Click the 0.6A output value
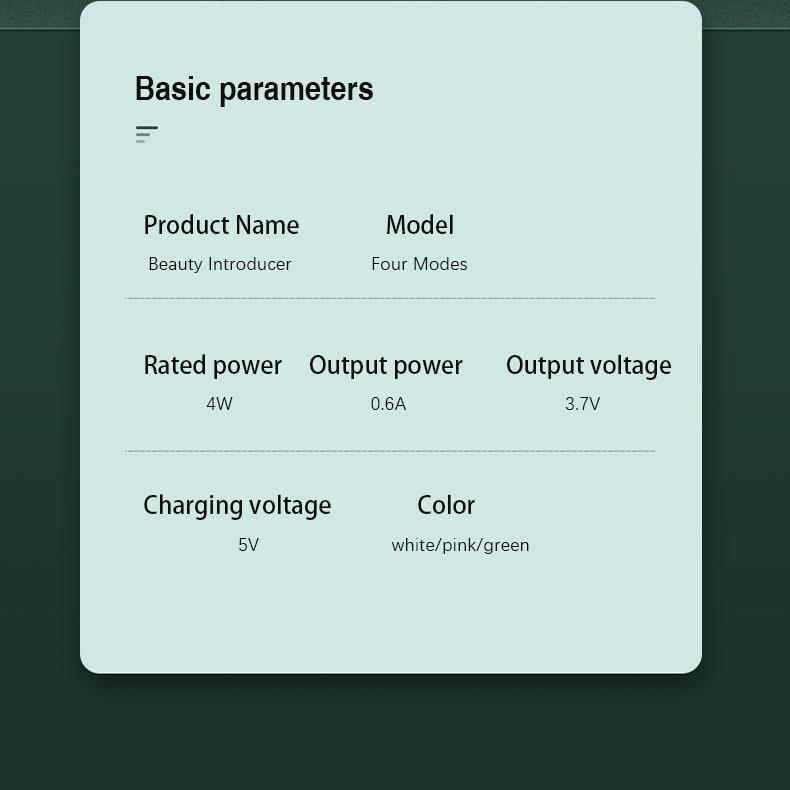The height and width of the screenshot is (790, 790). click(x=388, y=404)
